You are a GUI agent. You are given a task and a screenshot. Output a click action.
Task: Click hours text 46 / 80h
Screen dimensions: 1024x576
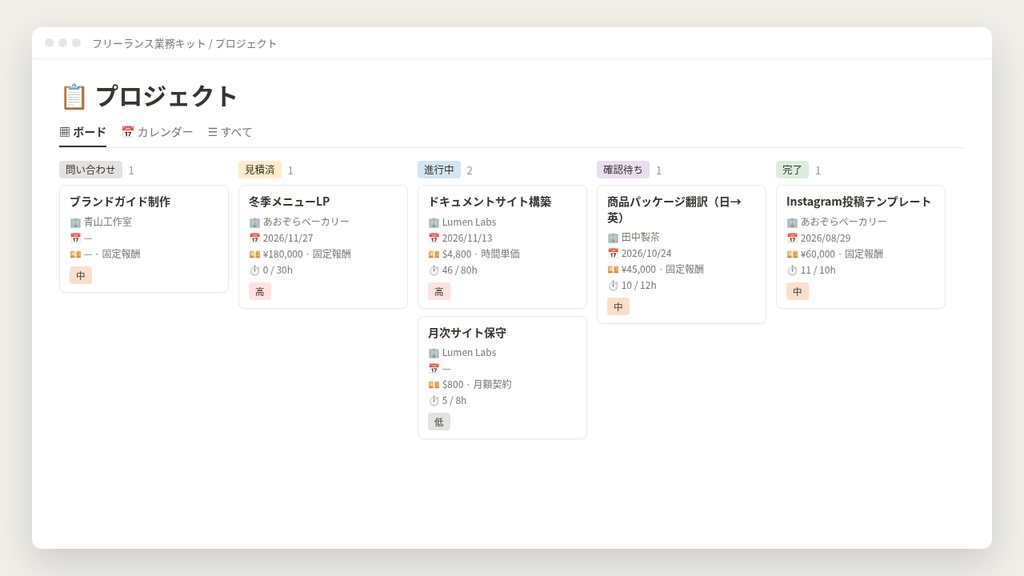[x=460, y=270]
